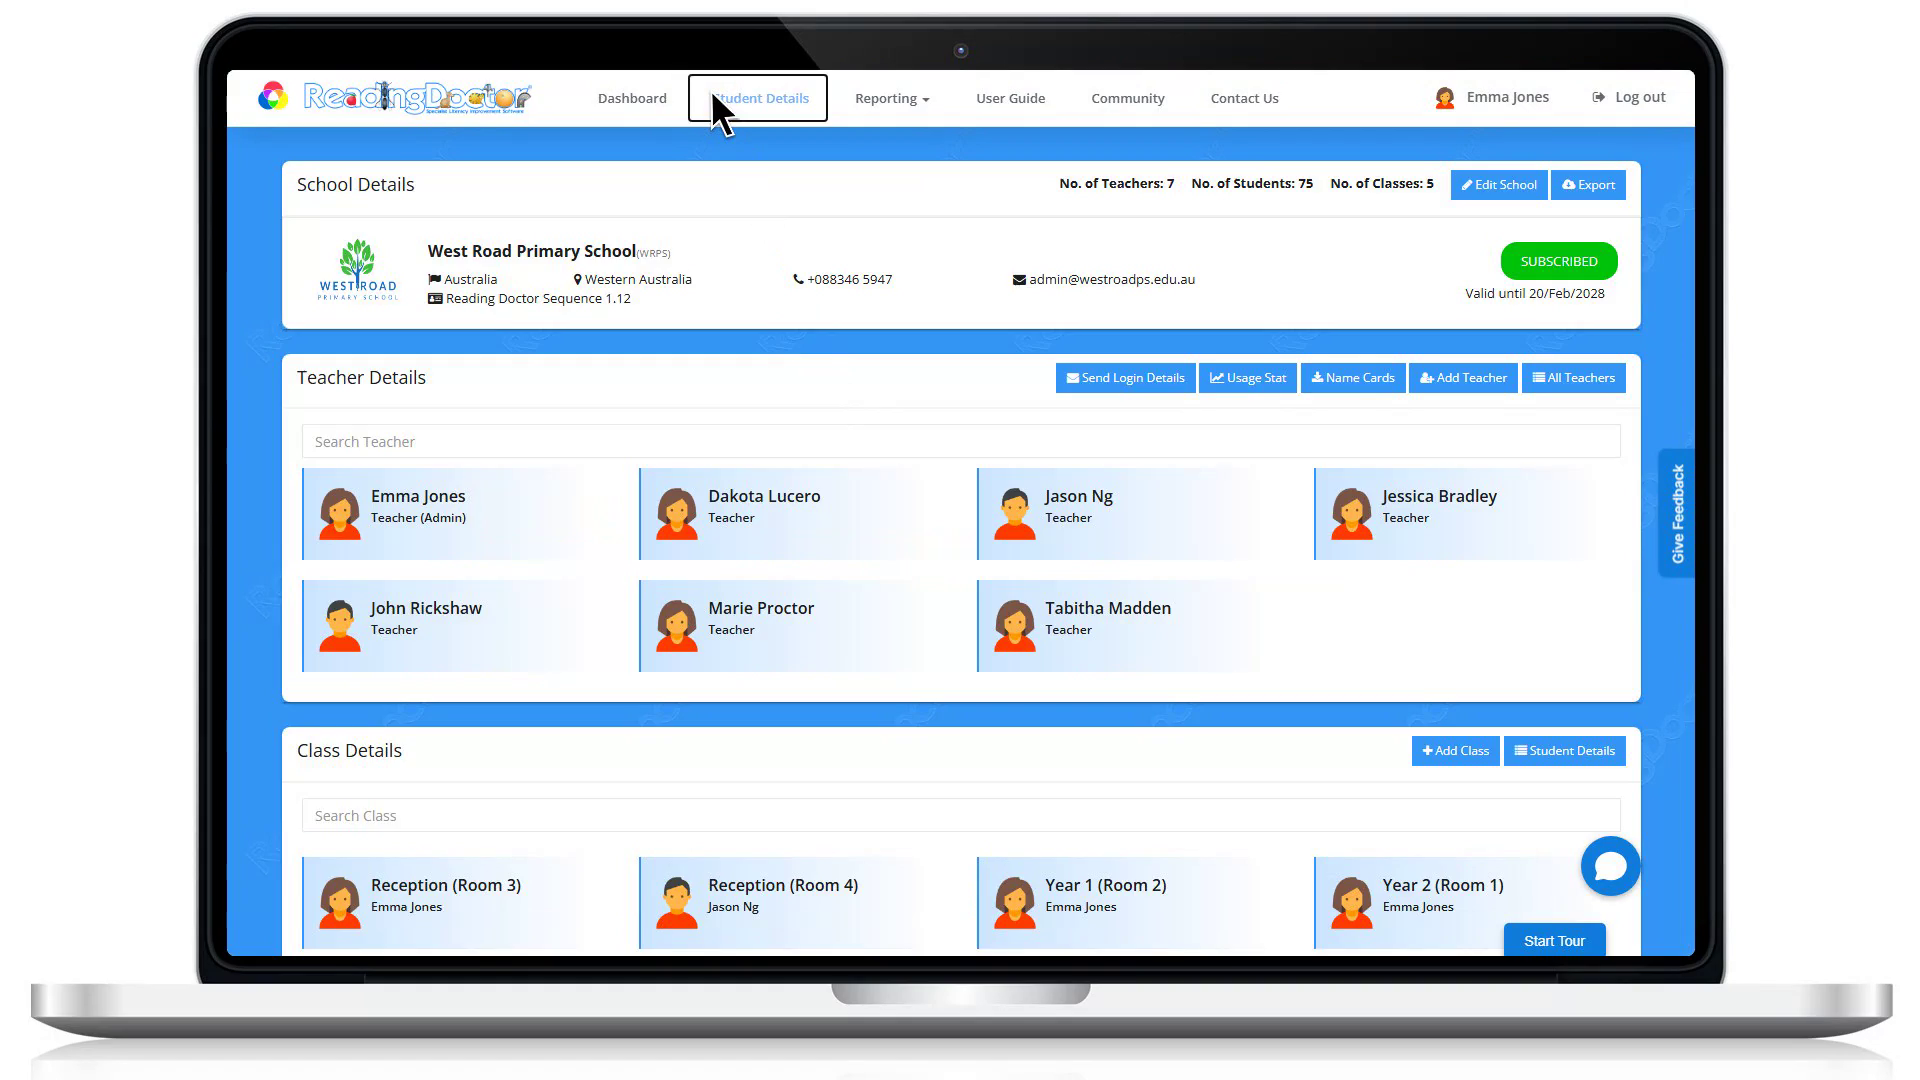Viewport: 1920px width, 1080px height.
Task: Open the Give Feedback side tab
Action: (1677, 513)
